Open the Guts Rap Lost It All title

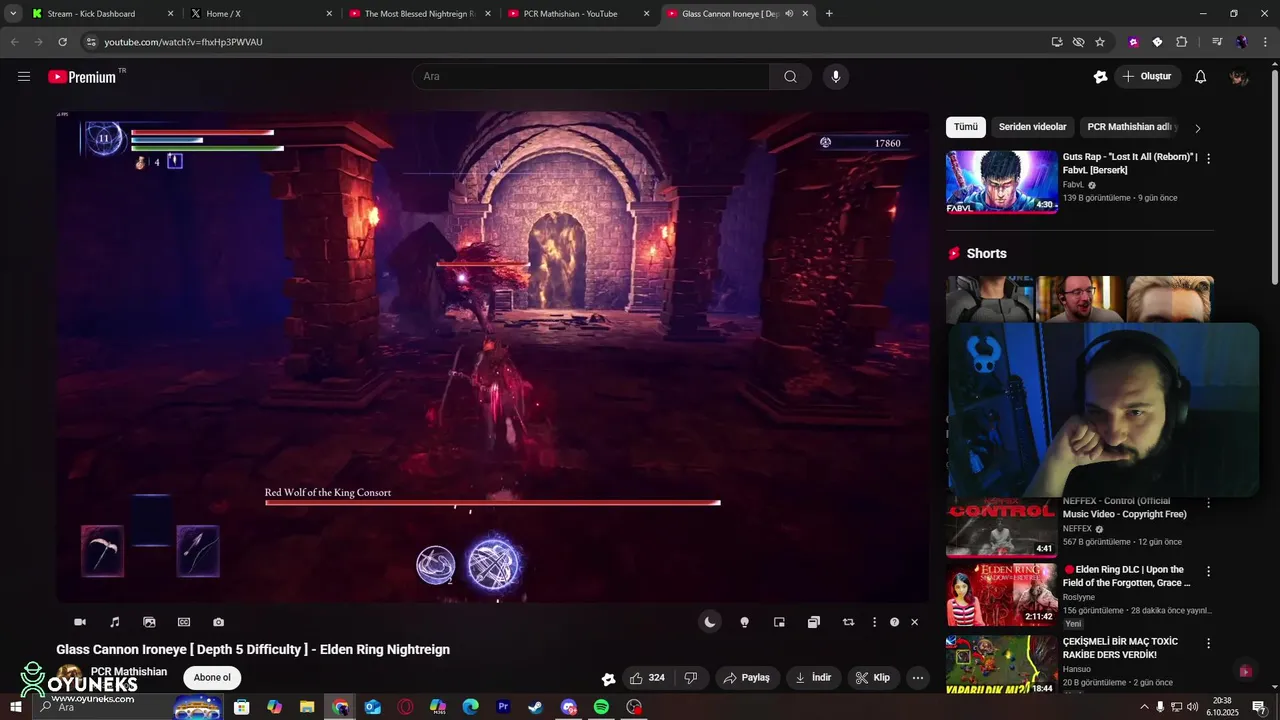[x=1130, y=163]
